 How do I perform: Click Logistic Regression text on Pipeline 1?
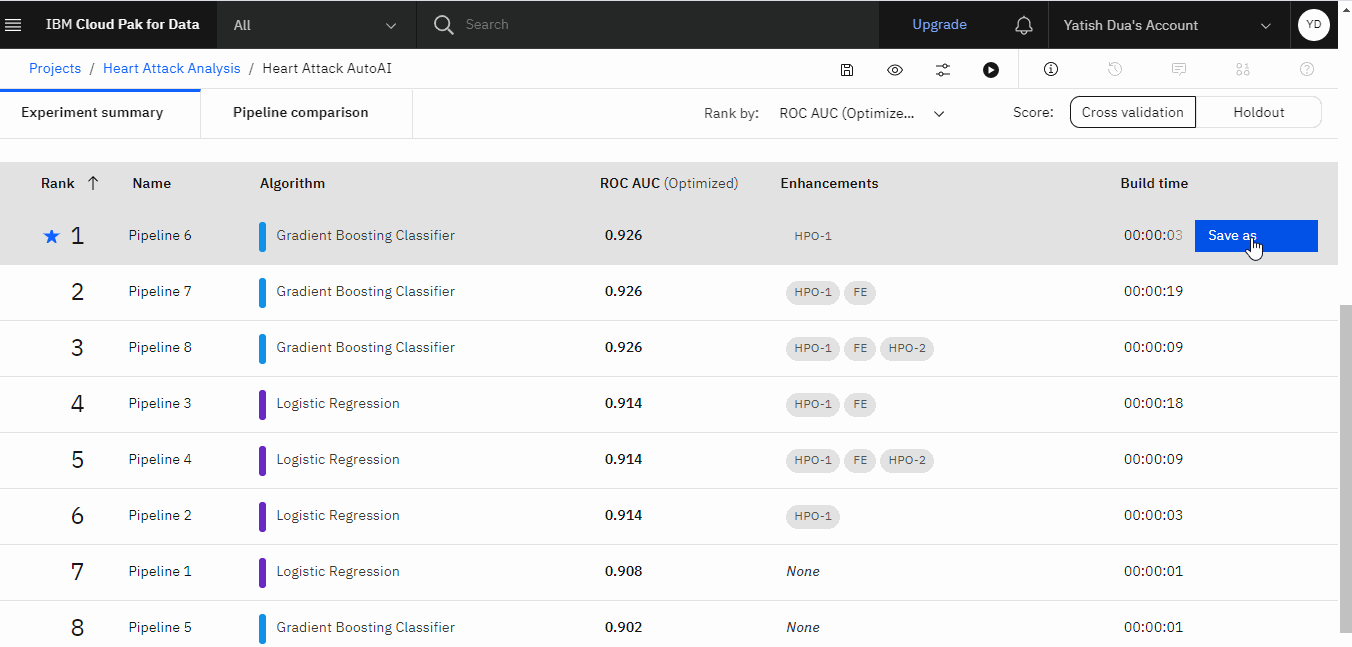click(338, 572)
